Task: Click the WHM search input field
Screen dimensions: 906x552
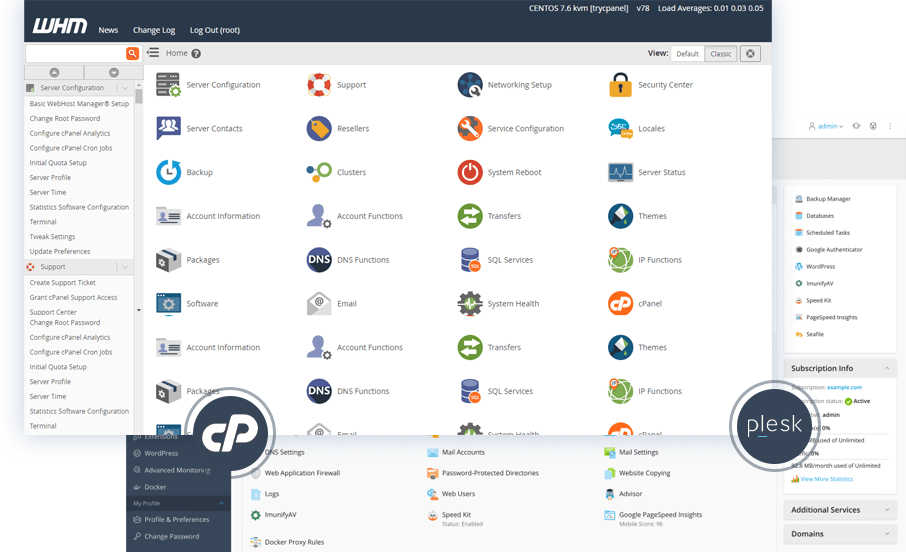Action: 76,53
